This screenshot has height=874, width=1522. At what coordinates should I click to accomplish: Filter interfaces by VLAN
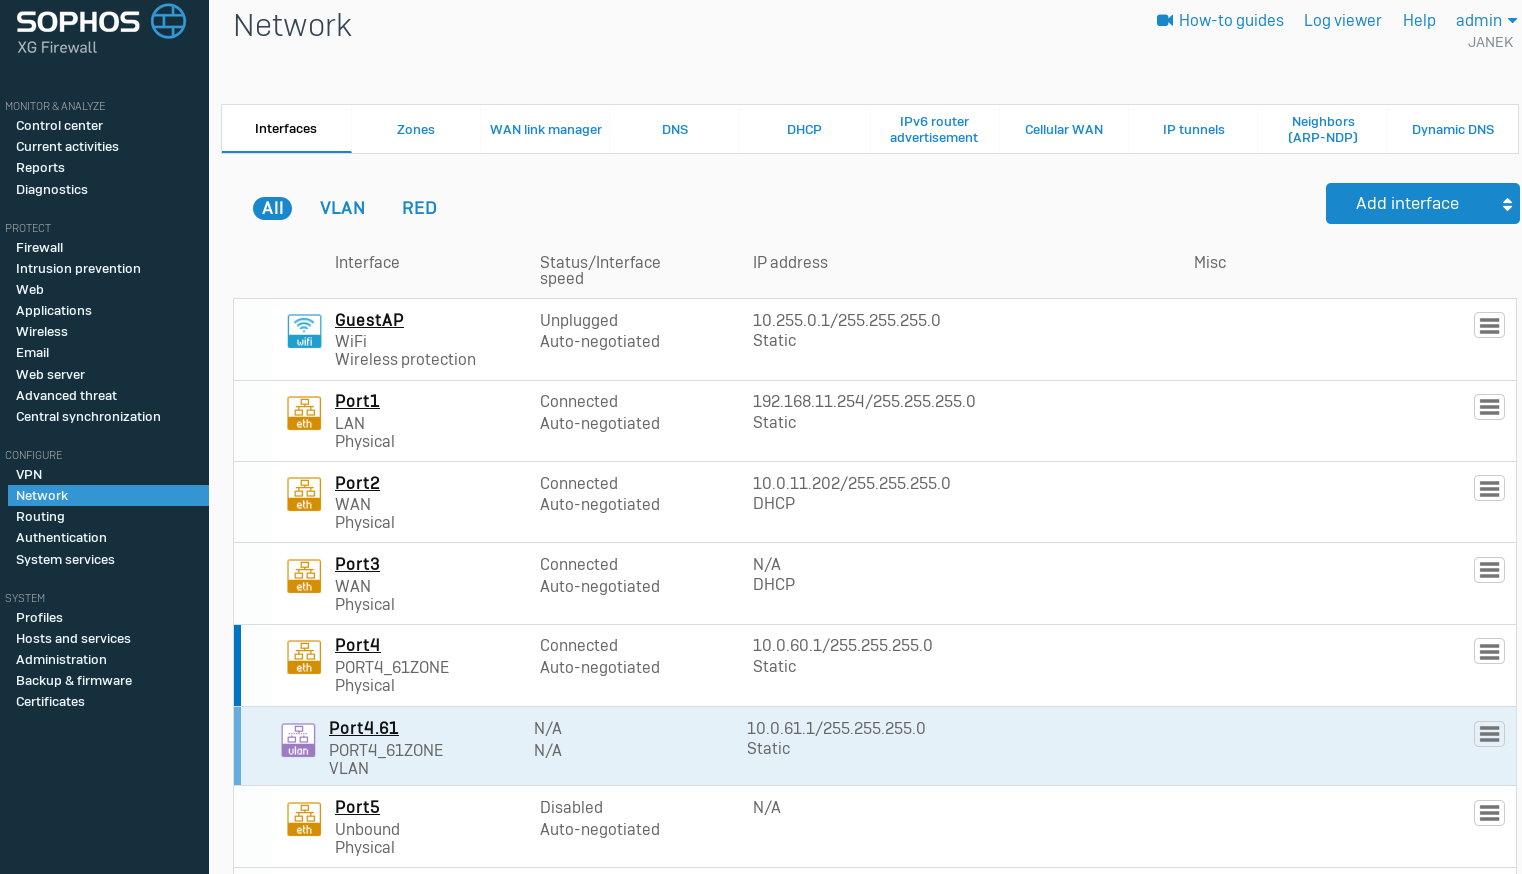tap(342, 208)
